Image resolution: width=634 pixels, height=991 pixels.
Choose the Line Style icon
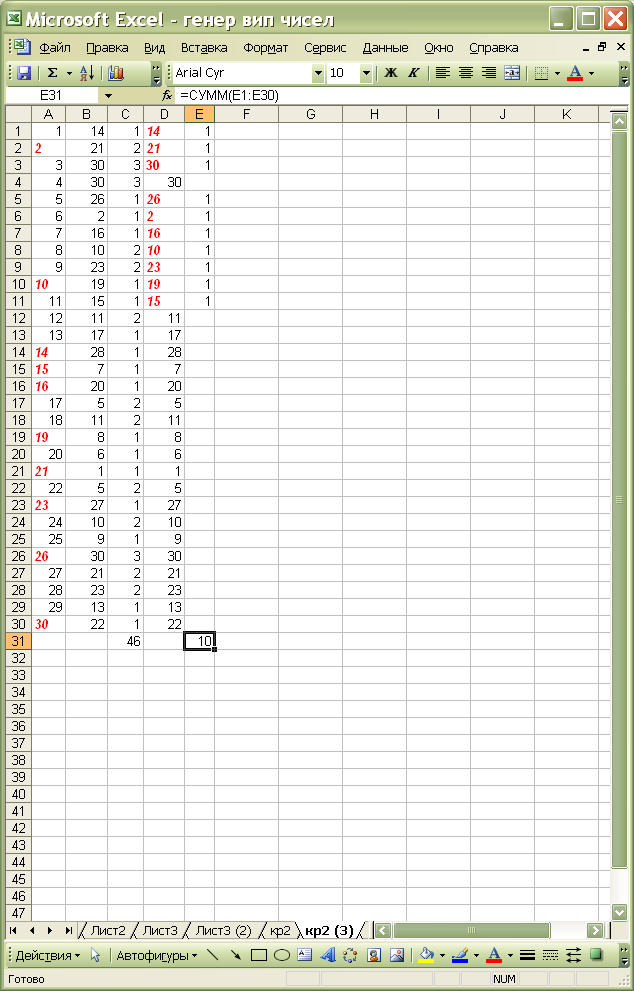click(x=528, y=955)
